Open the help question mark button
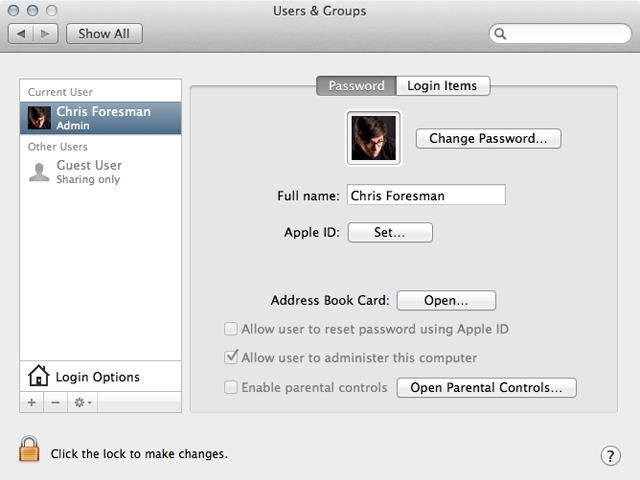This screenshot has width=640, height=480. point(610,456)
